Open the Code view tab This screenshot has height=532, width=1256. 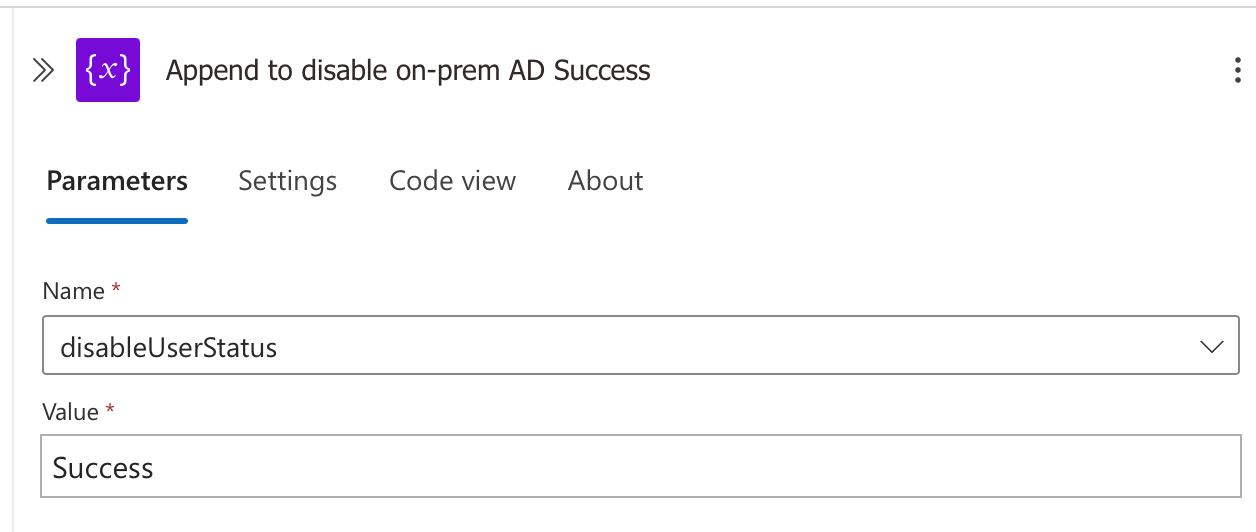(x=452, y=181)
